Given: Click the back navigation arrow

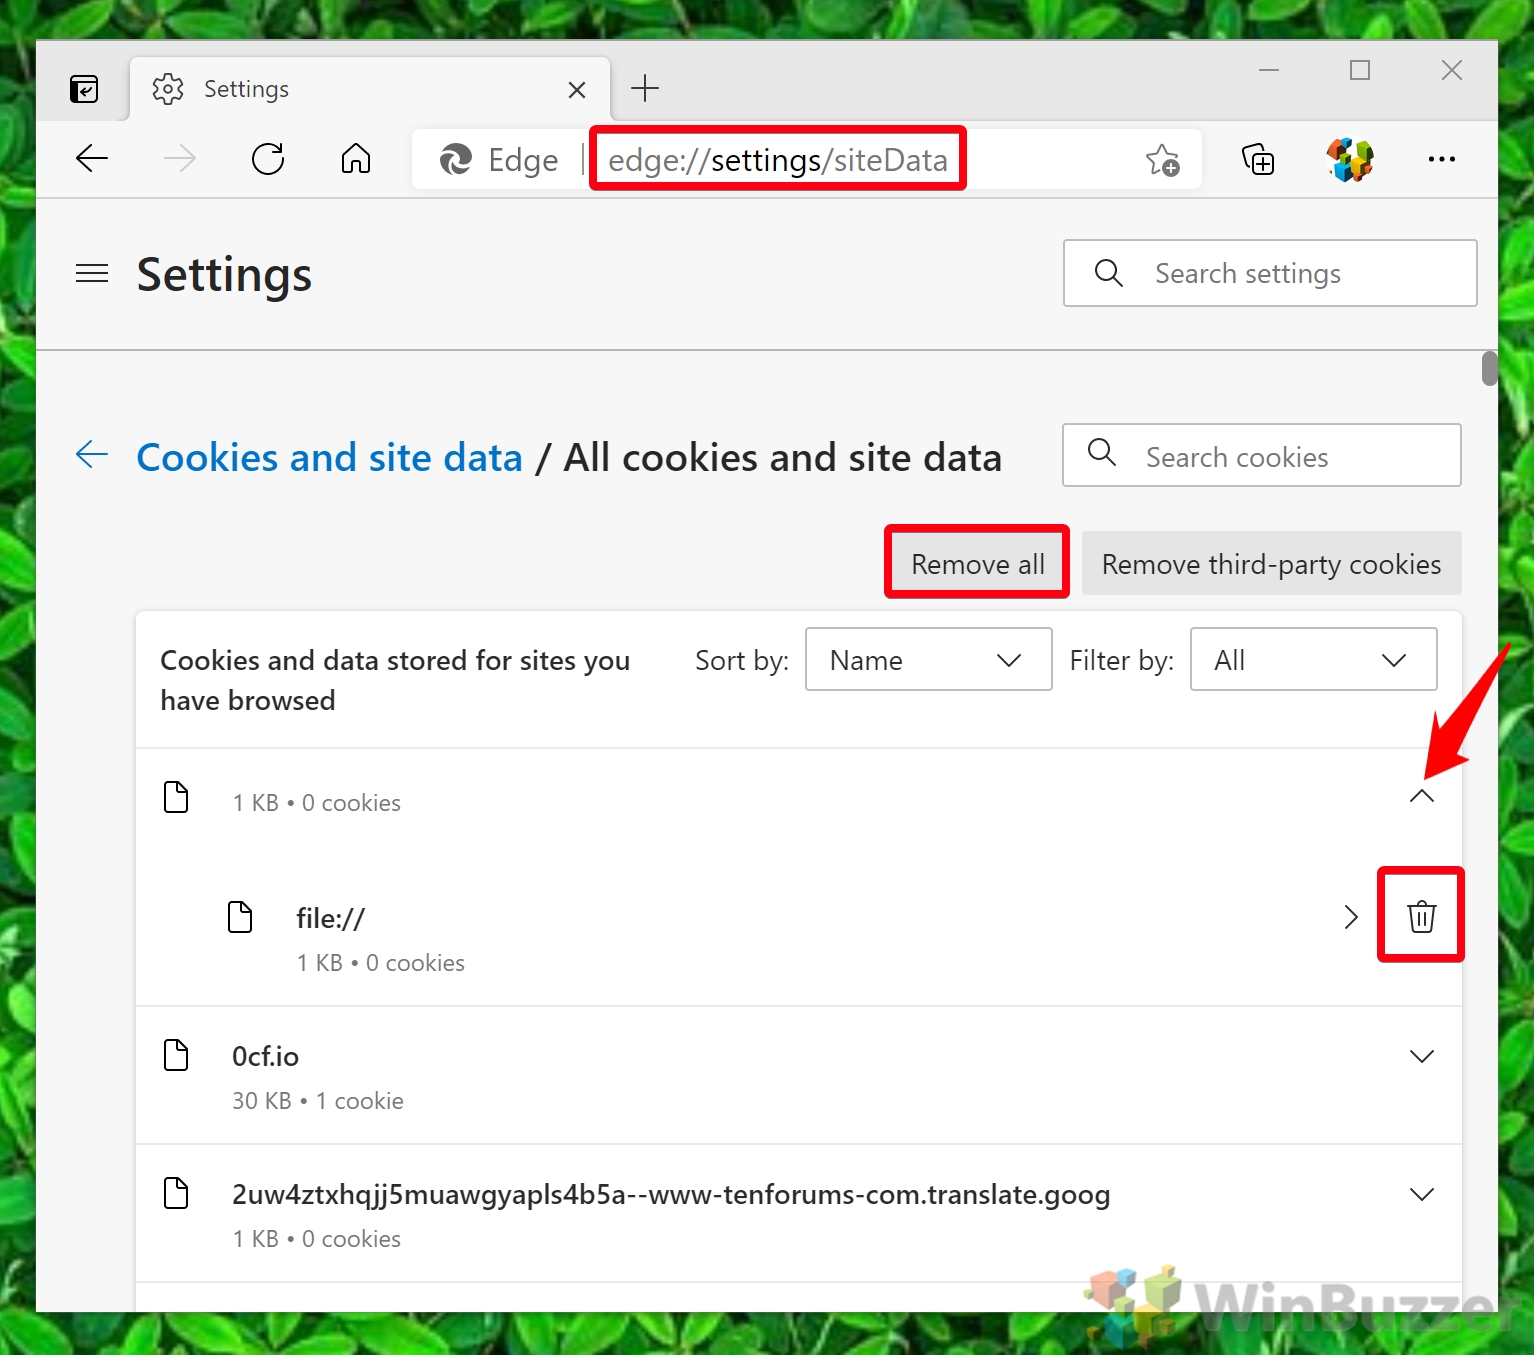Looking at the screenshot, I should 92,158.
